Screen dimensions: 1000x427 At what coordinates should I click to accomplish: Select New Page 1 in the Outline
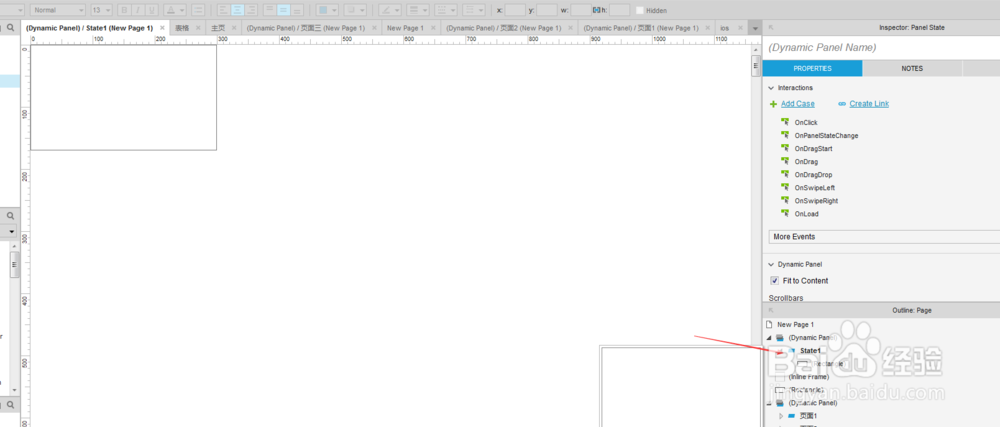click(x=795, y=324)
